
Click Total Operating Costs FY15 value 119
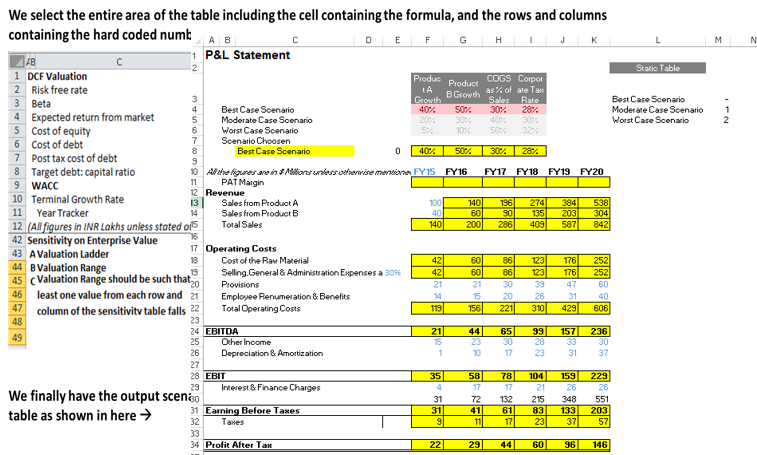(427, 308)
